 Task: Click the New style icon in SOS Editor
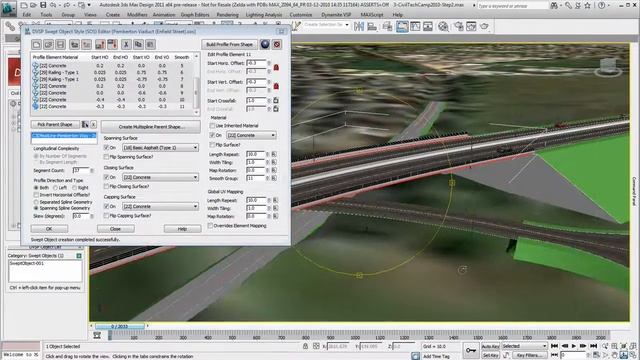[36, 44]
